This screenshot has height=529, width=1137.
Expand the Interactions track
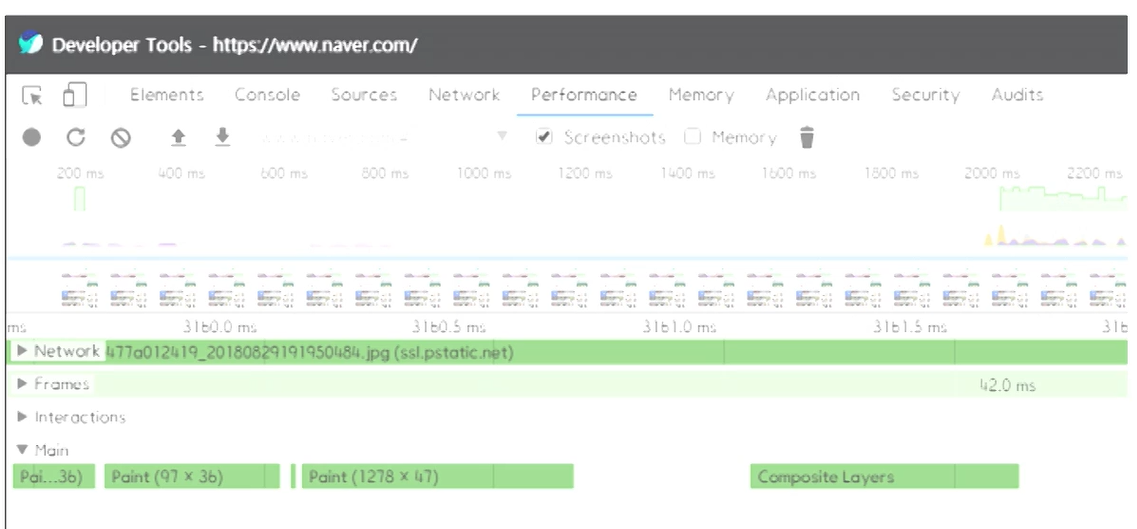pos(22,417)
